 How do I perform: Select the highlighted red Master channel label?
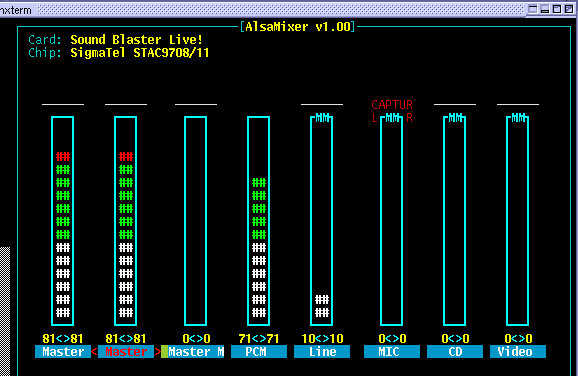pos(126,352)
